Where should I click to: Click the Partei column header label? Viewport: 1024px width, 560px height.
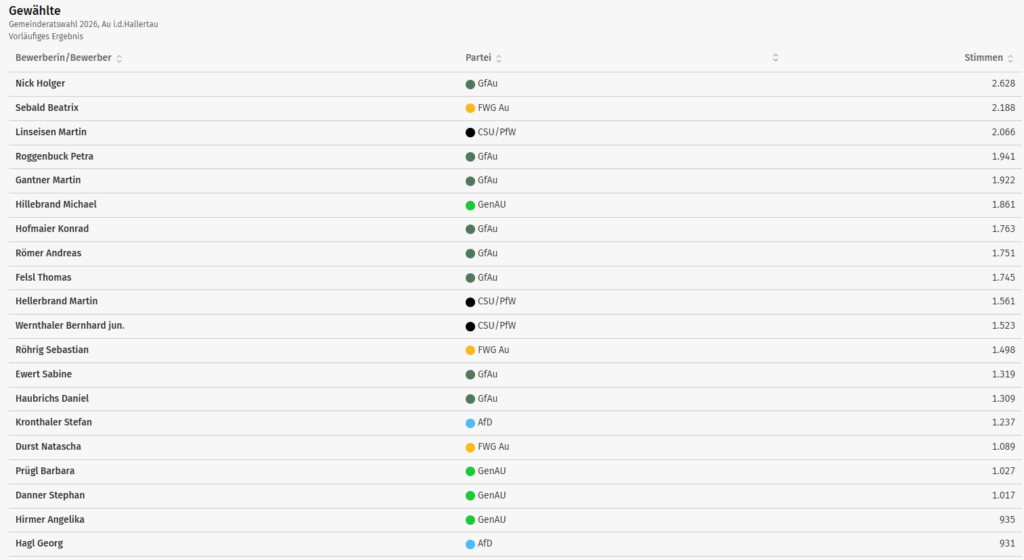(x=478, y=58)
